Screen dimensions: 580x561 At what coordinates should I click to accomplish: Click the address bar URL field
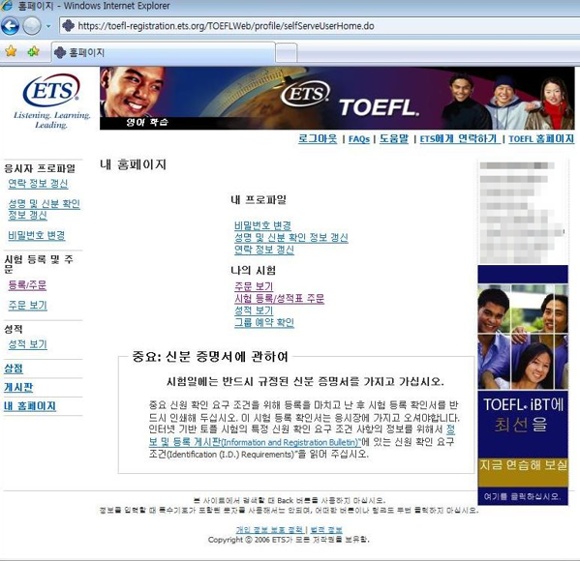[x=320, y=26]
